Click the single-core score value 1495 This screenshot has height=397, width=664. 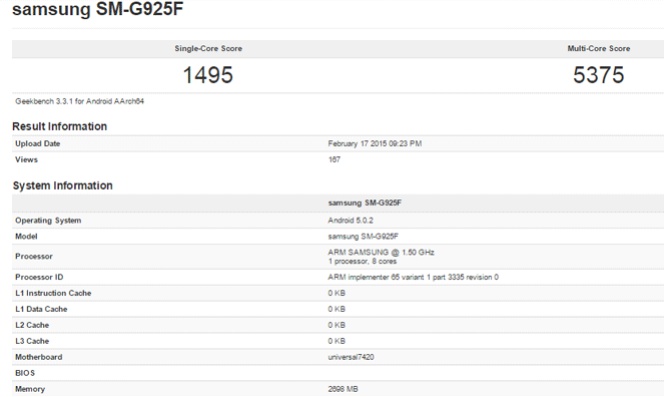point(208,75)
